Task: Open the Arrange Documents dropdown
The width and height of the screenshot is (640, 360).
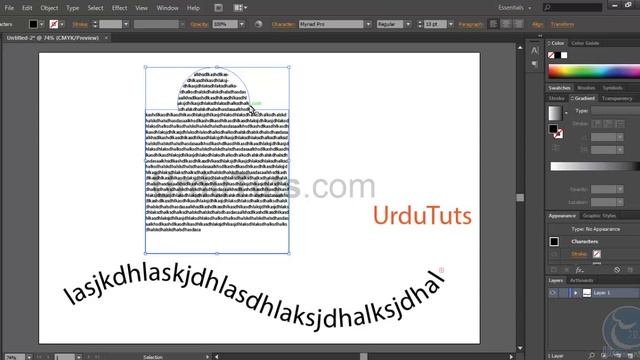Action: point(240,8)
